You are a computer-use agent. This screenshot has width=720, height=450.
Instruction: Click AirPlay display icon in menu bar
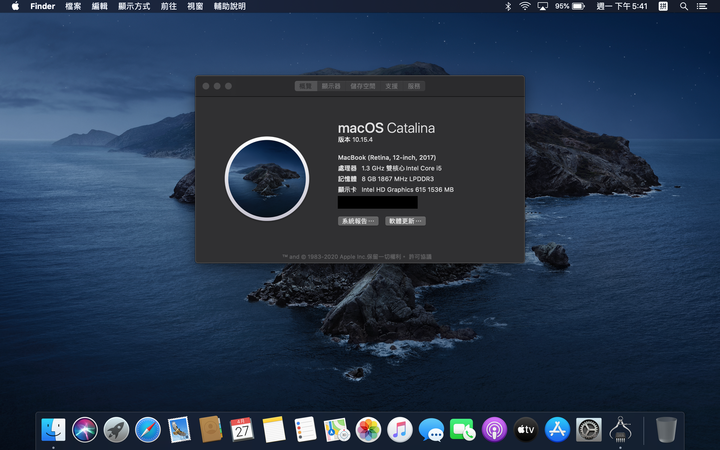point(543,6)
